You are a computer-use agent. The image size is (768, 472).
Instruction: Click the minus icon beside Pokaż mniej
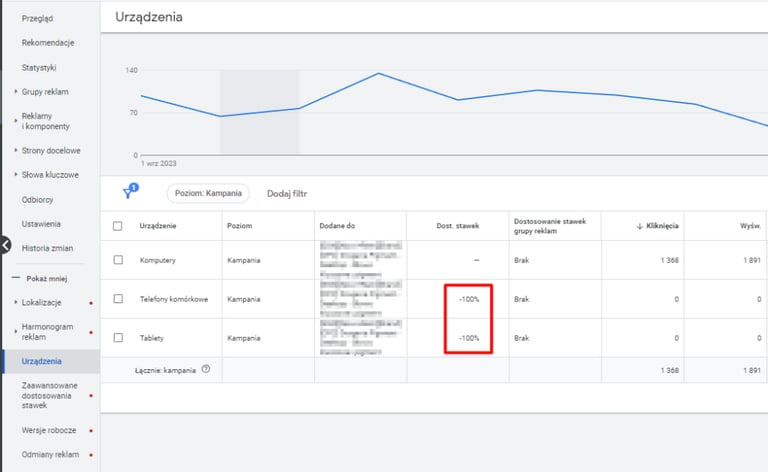(16, 277)
